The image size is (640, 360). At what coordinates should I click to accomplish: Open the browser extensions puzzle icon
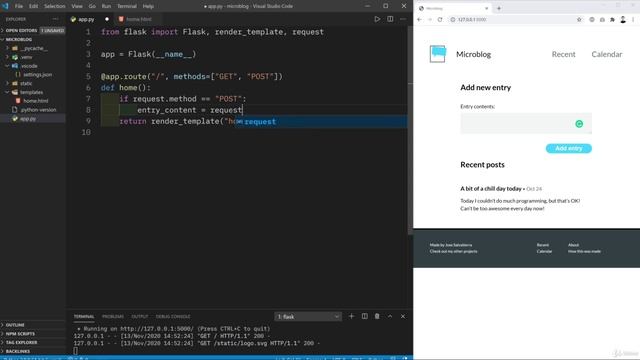(612, 20)
